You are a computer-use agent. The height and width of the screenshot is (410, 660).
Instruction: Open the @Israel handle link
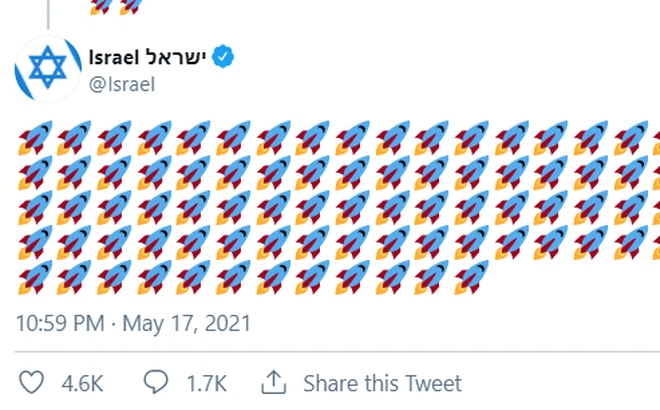tap(122, 84)
